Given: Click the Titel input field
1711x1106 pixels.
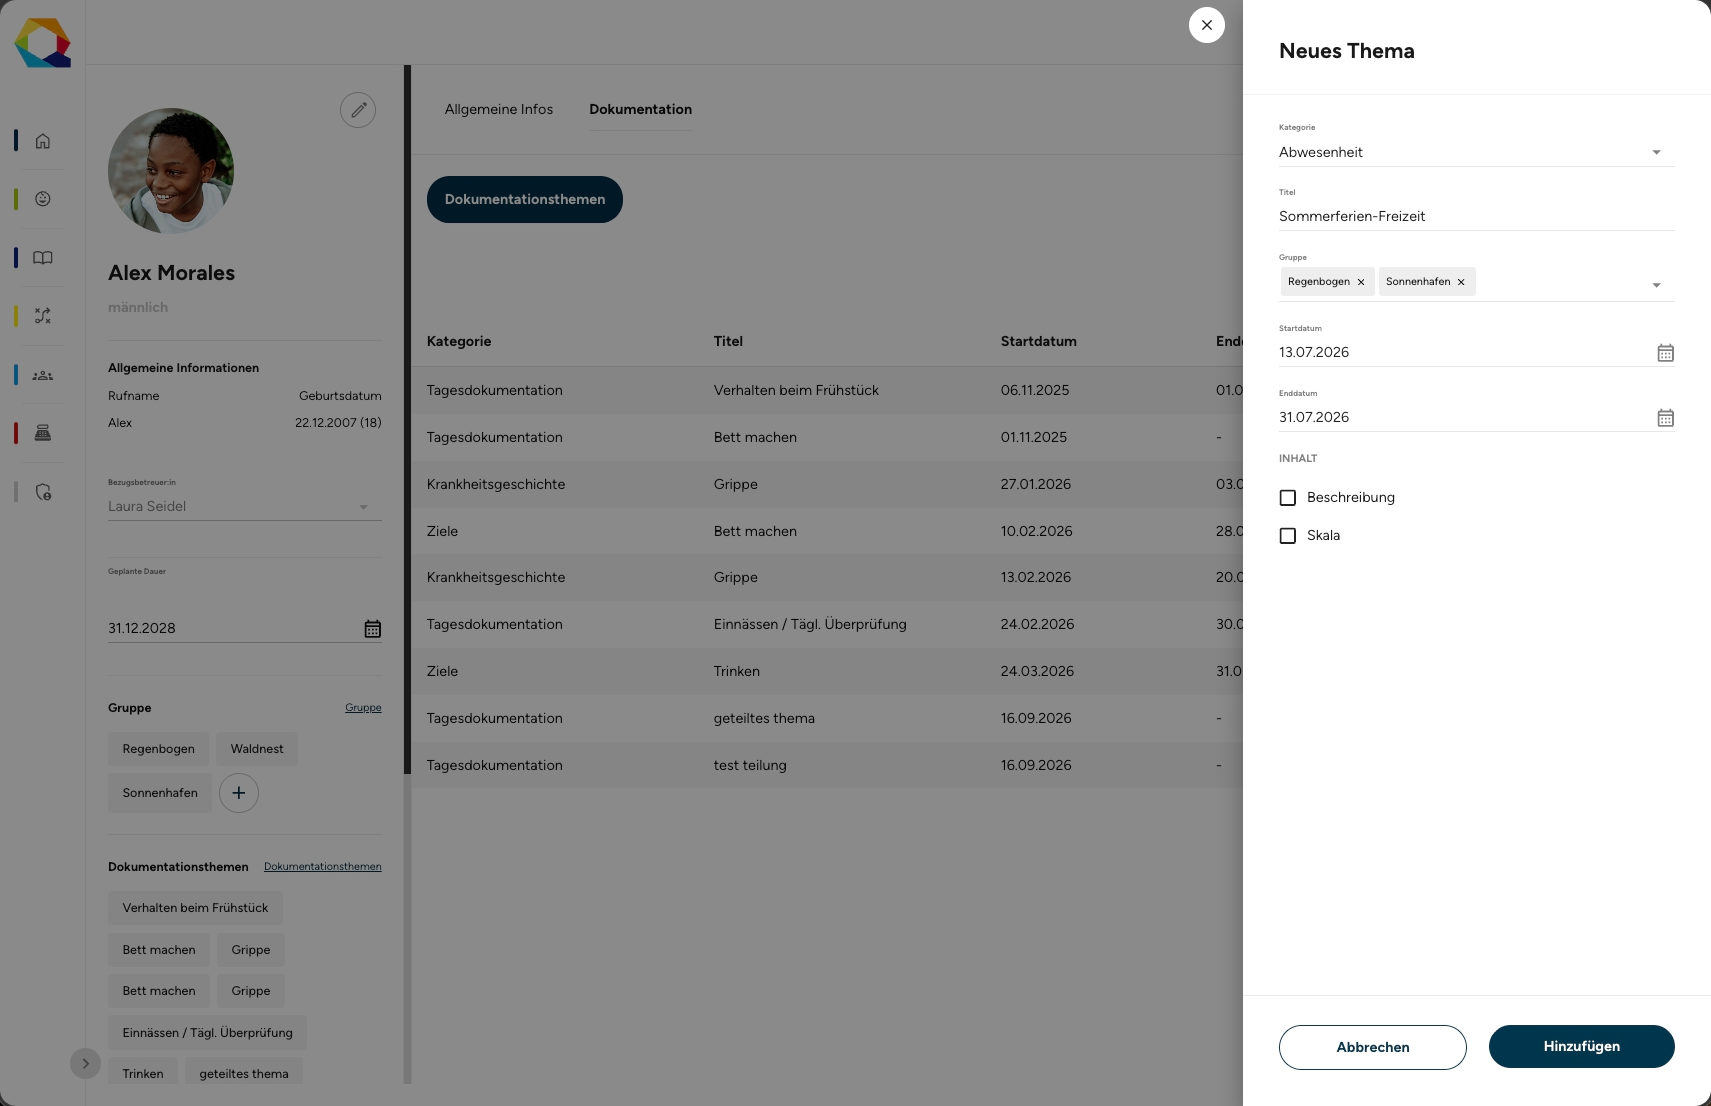Looking at the screenshot, I should 1476,216.
